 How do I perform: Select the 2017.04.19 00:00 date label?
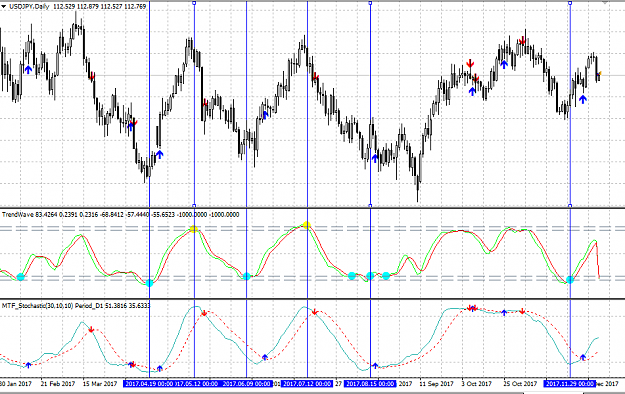[149, 384]
